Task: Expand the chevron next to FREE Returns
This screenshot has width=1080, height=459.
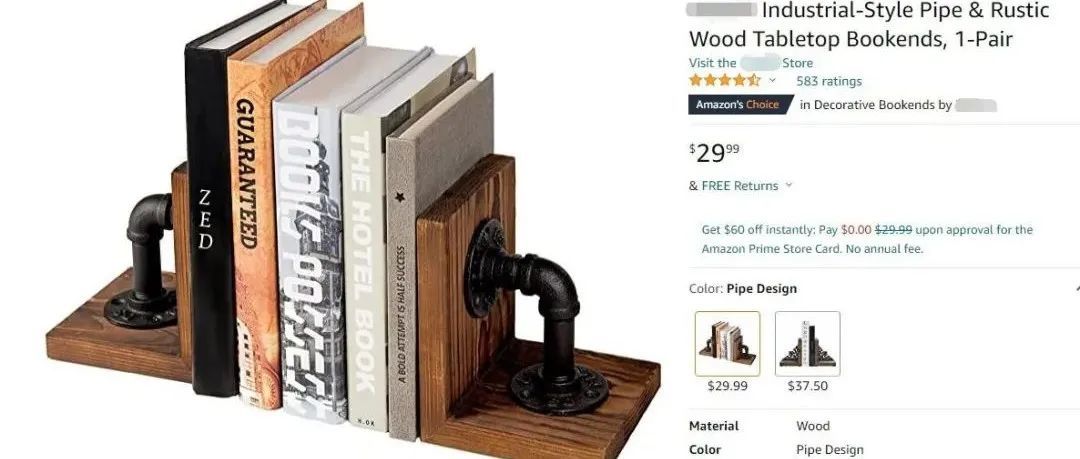Action: 789,185
